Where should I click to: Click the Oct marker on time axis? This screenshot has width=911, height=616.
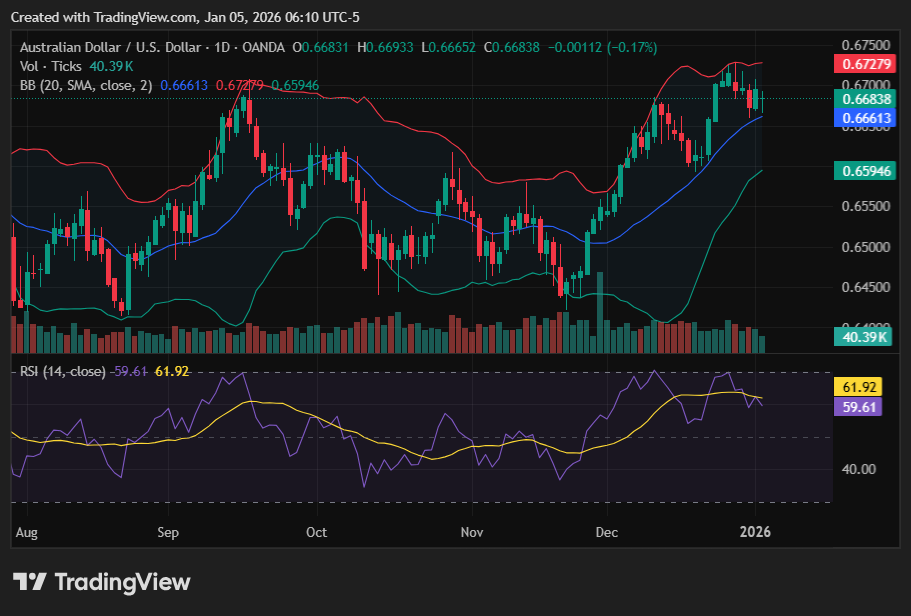pyautogui.click(x=317, y=532)
